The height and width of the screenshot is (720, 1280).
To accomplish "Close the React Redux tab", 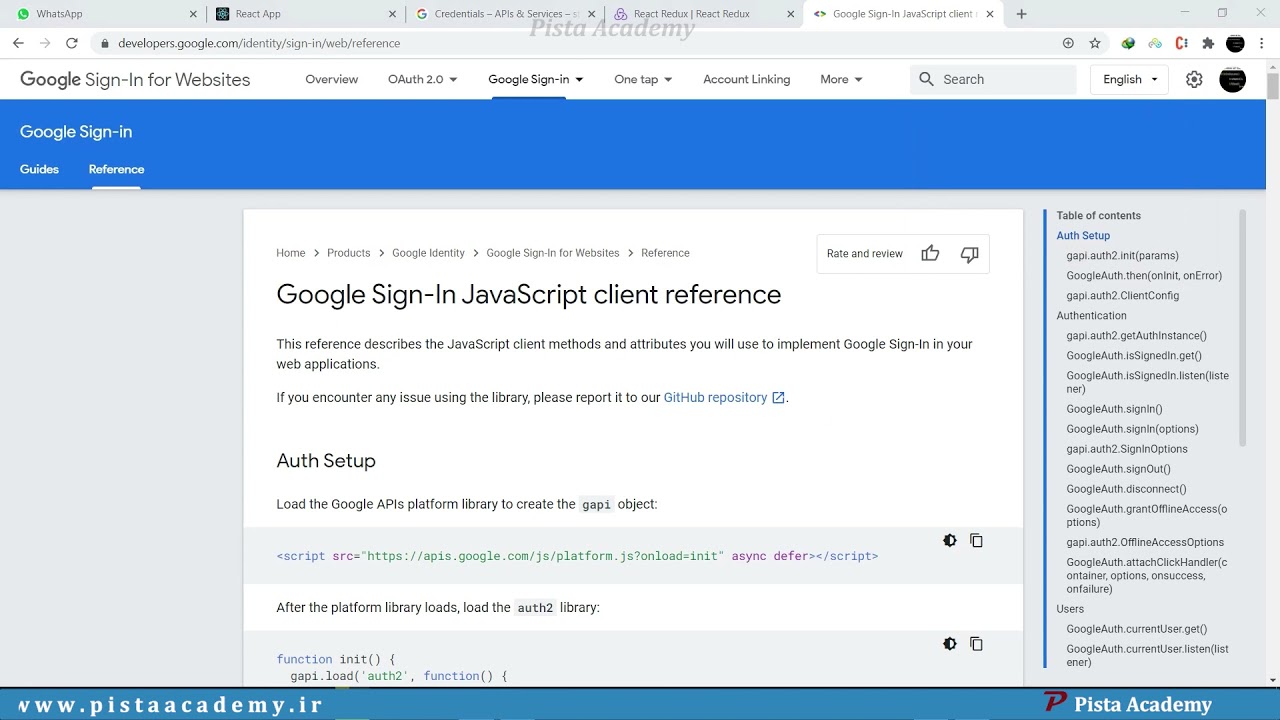I will 791,14.
